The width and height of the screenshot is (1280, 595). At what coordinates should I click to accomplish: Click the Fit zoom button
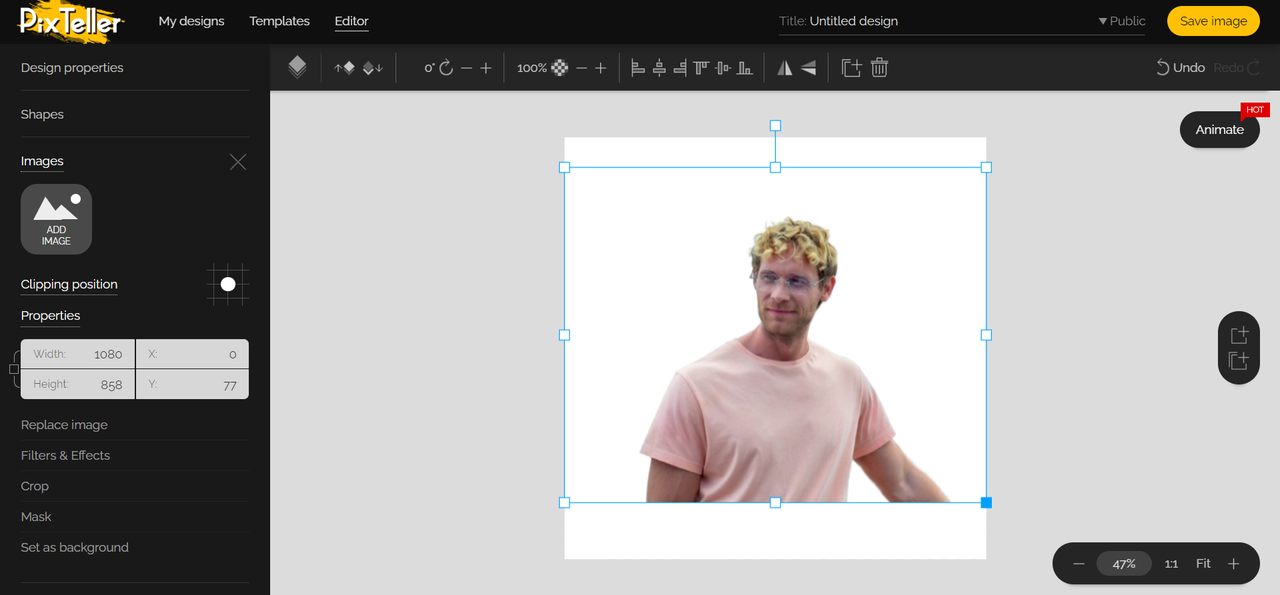point(1203,564)
